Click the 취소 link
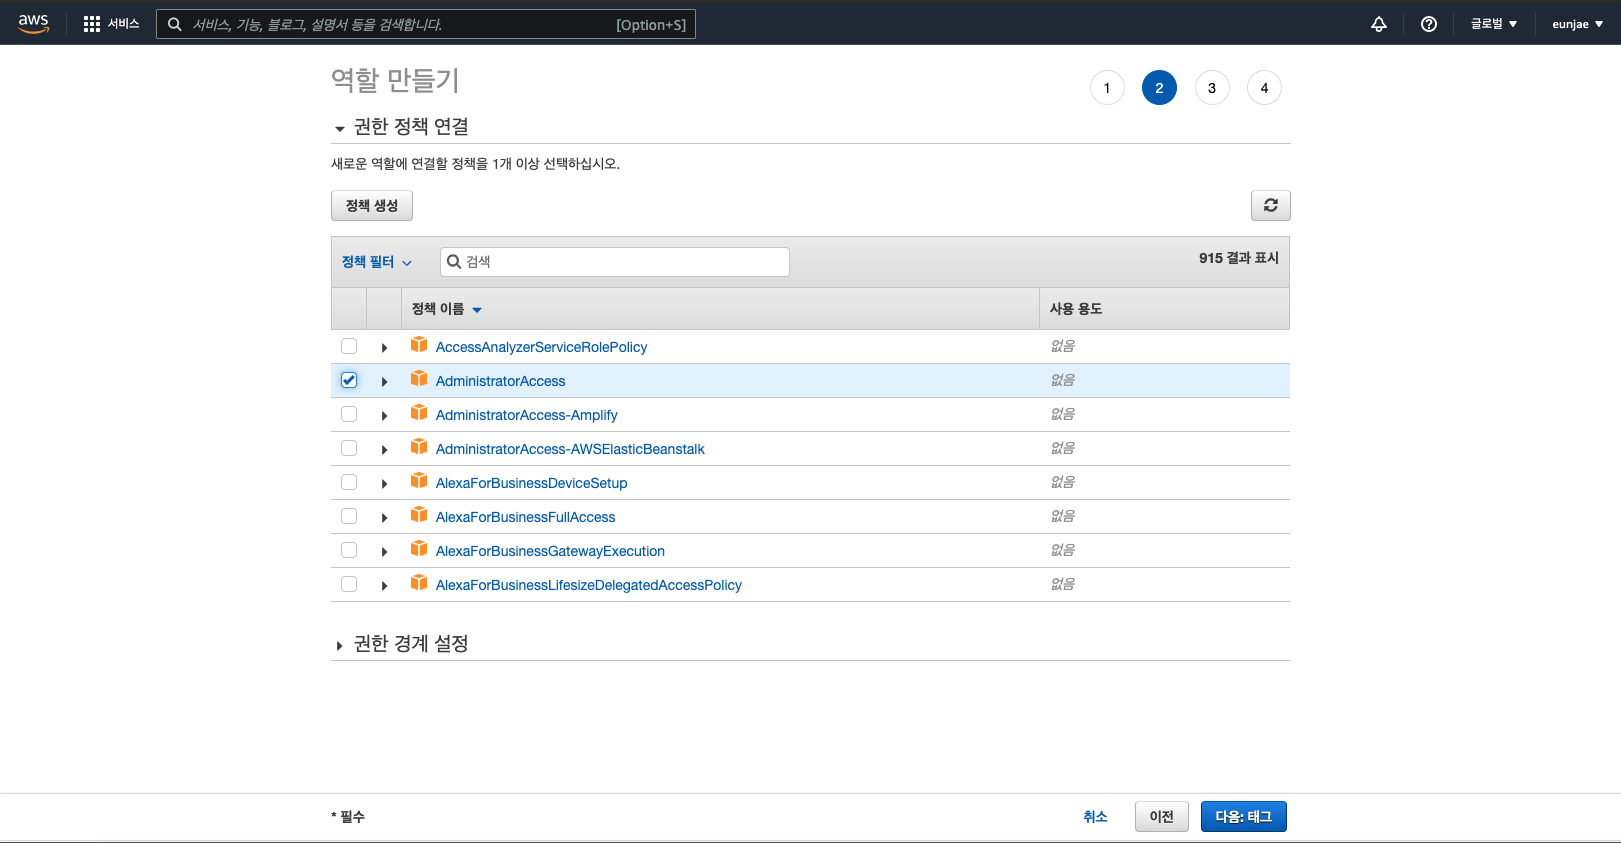Image resolution: width=1621 pixels, height=843 pixels. (1095, 817)
